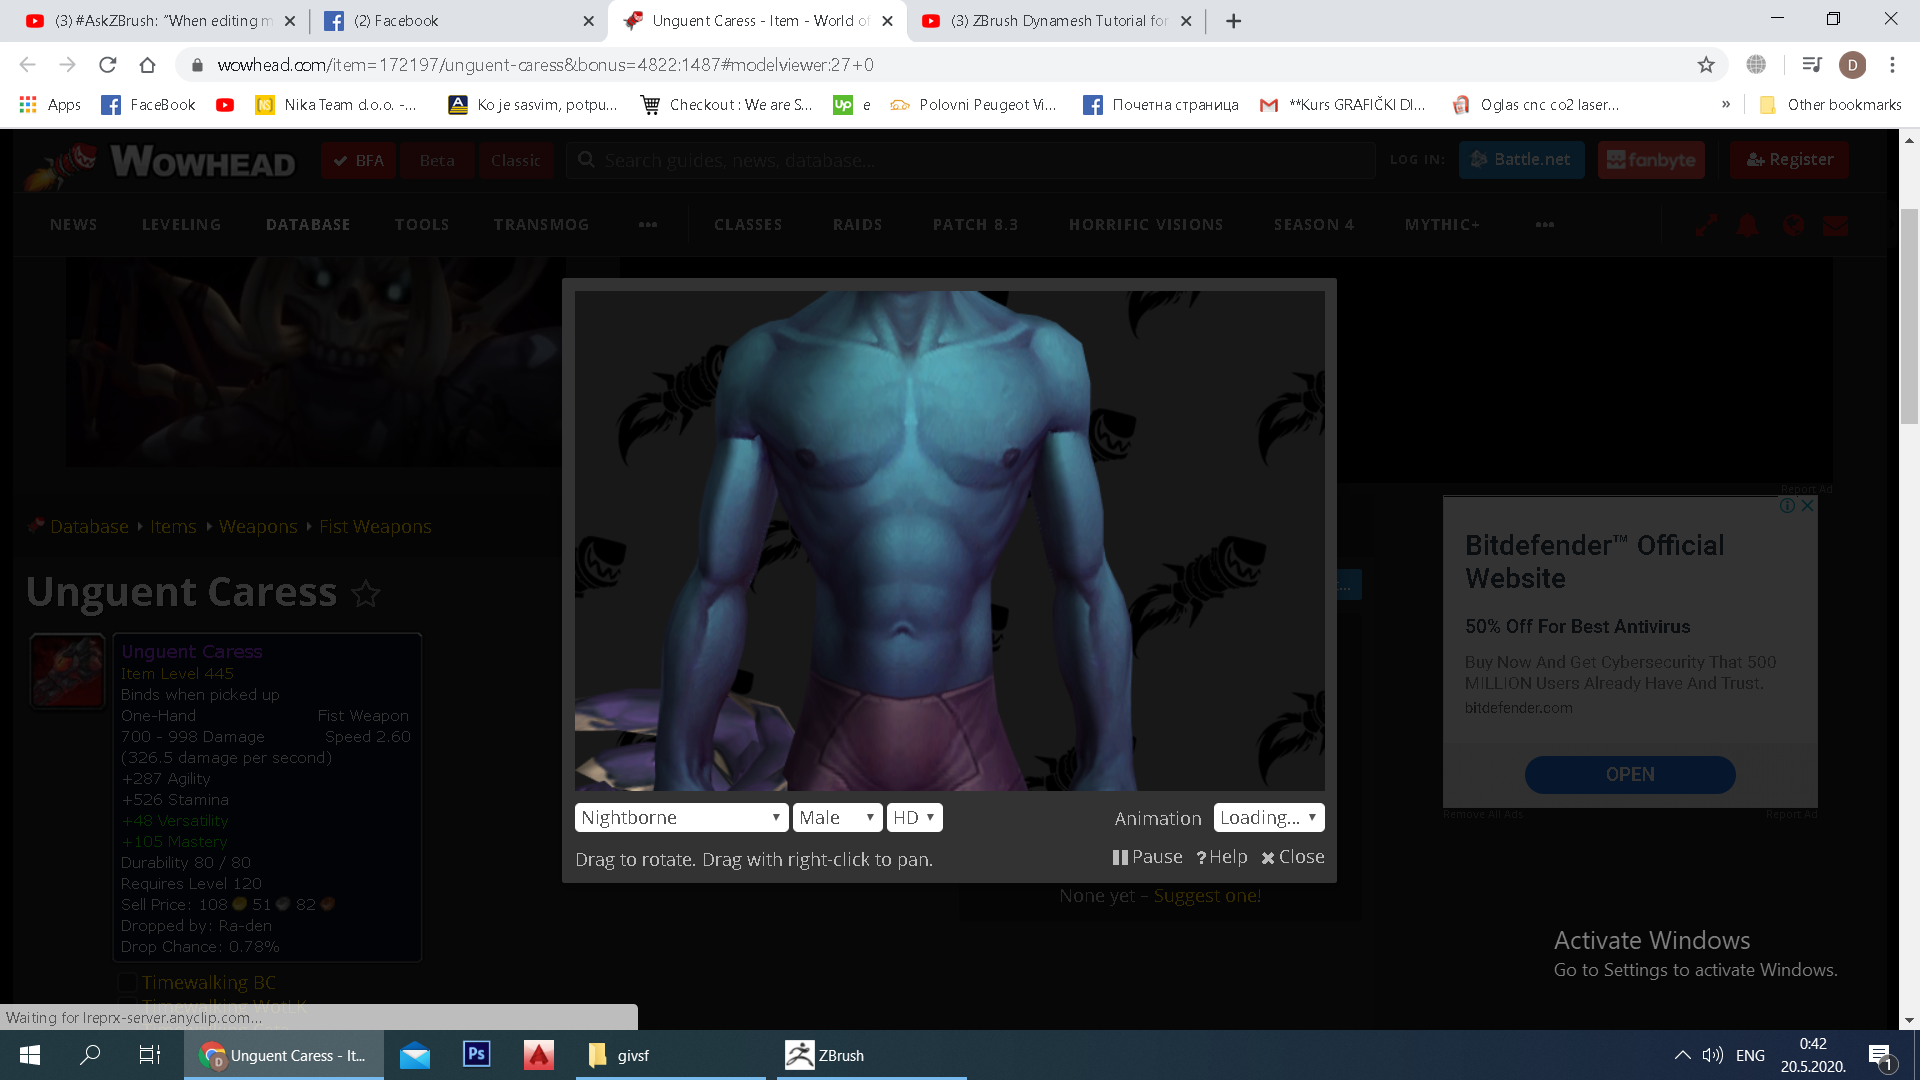Reload the page

coord(108,65)
